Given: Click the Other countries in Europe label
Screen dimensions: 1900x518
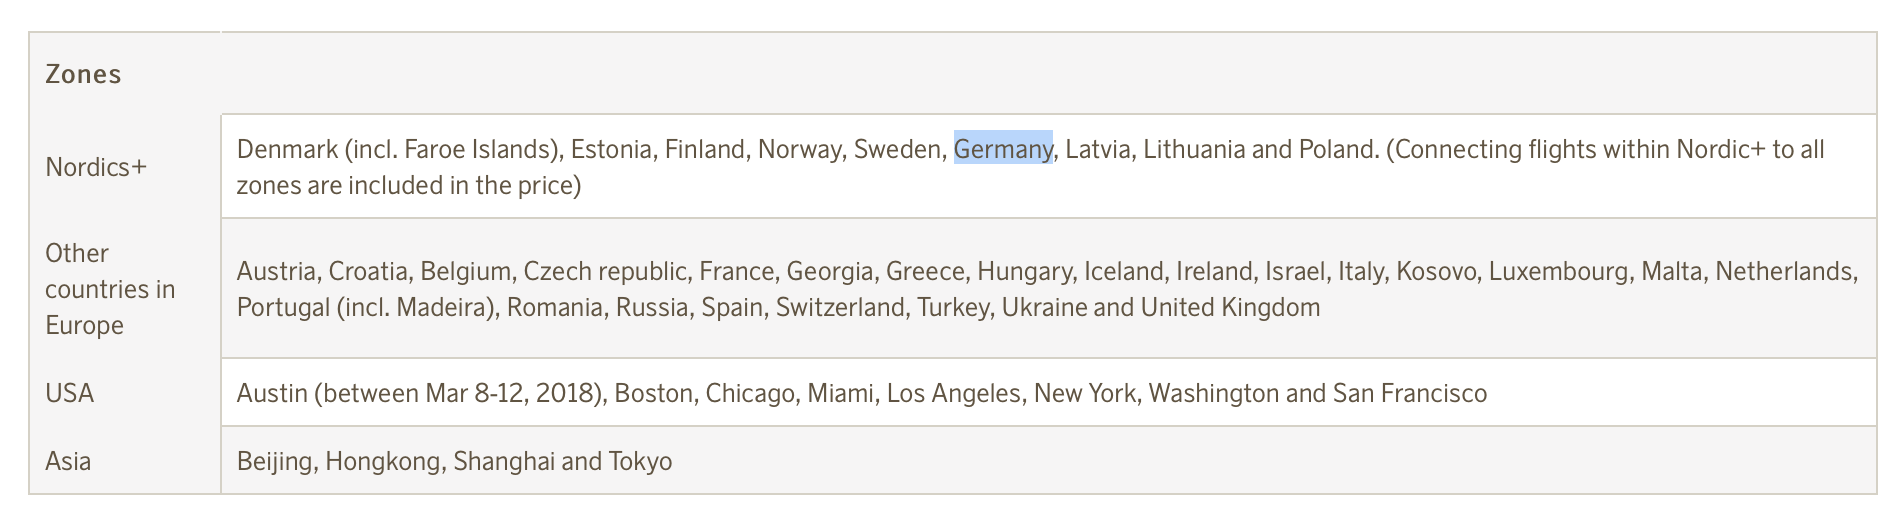Looking at the screenshot, I should (x=110, y=289).
